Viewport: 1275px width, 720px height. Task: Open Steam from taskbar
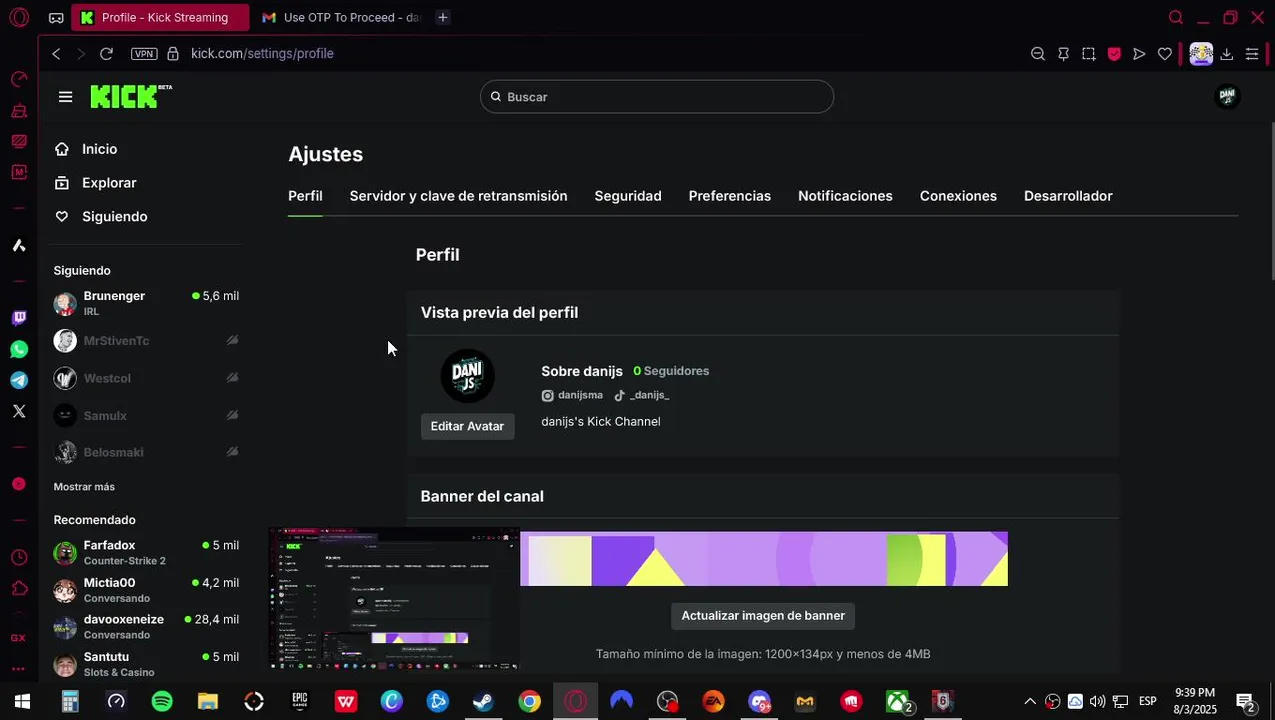coord(483,701)
